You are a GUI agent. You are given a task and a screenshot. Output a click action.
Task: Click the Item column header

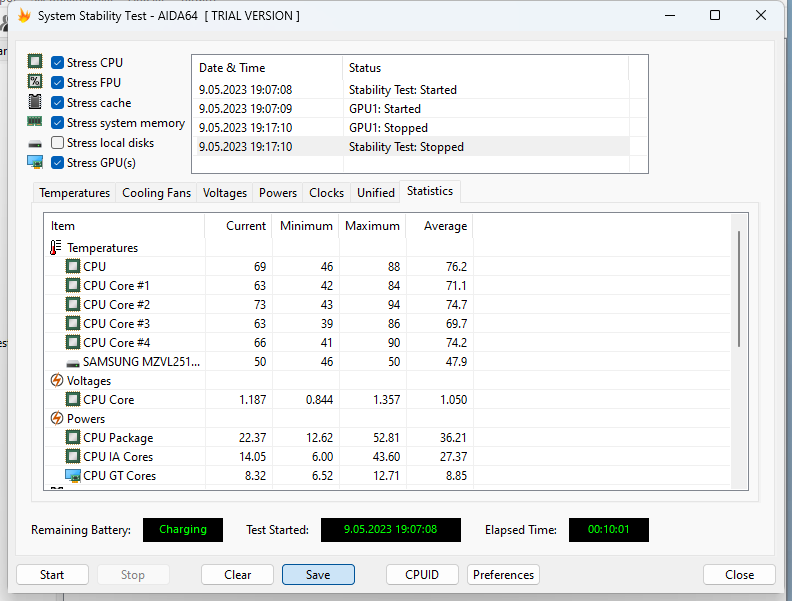pyautogui.click(x=124, y=226)
